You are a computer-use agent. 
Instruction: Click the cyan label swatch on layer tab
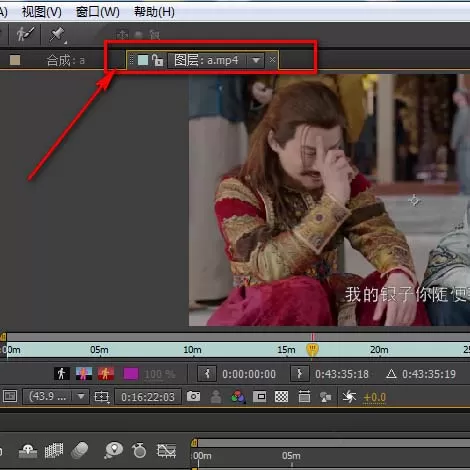point(143,60)
